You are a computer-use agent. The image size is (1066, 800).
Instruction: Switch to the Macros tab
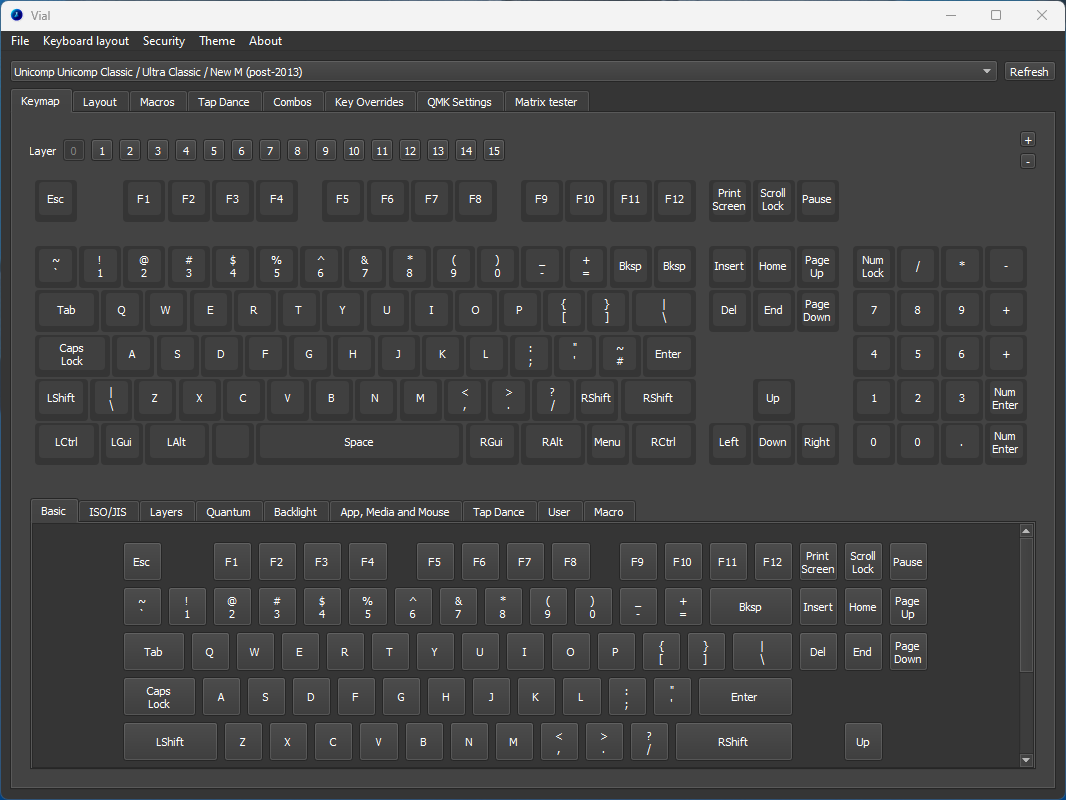tap(157, 102)
